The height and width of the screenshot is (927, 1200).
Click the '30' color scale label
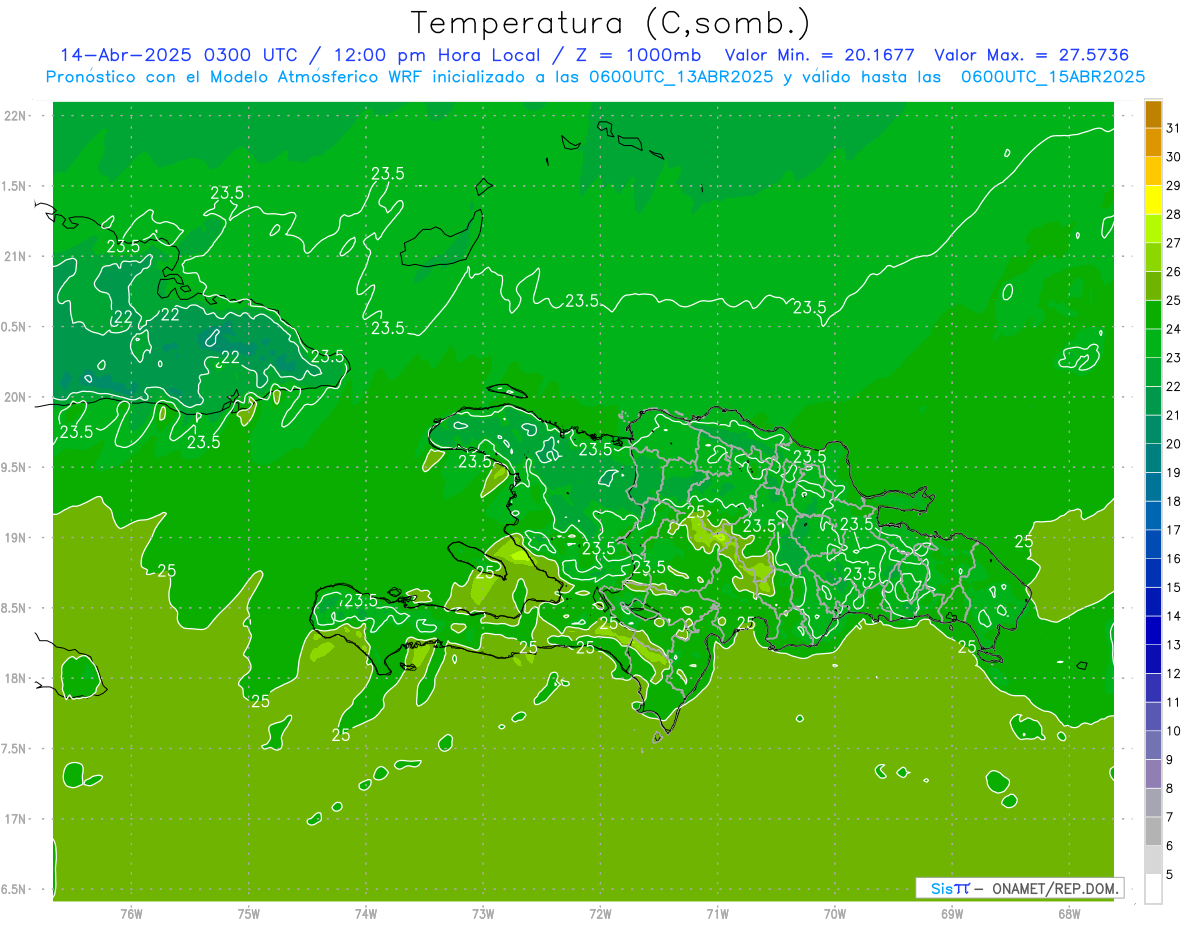click(x=1174, y=156)
